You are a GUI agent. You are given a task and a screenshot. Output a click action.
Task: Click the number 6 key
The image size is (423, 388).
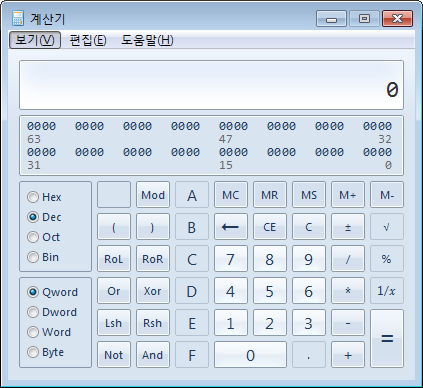309,291
